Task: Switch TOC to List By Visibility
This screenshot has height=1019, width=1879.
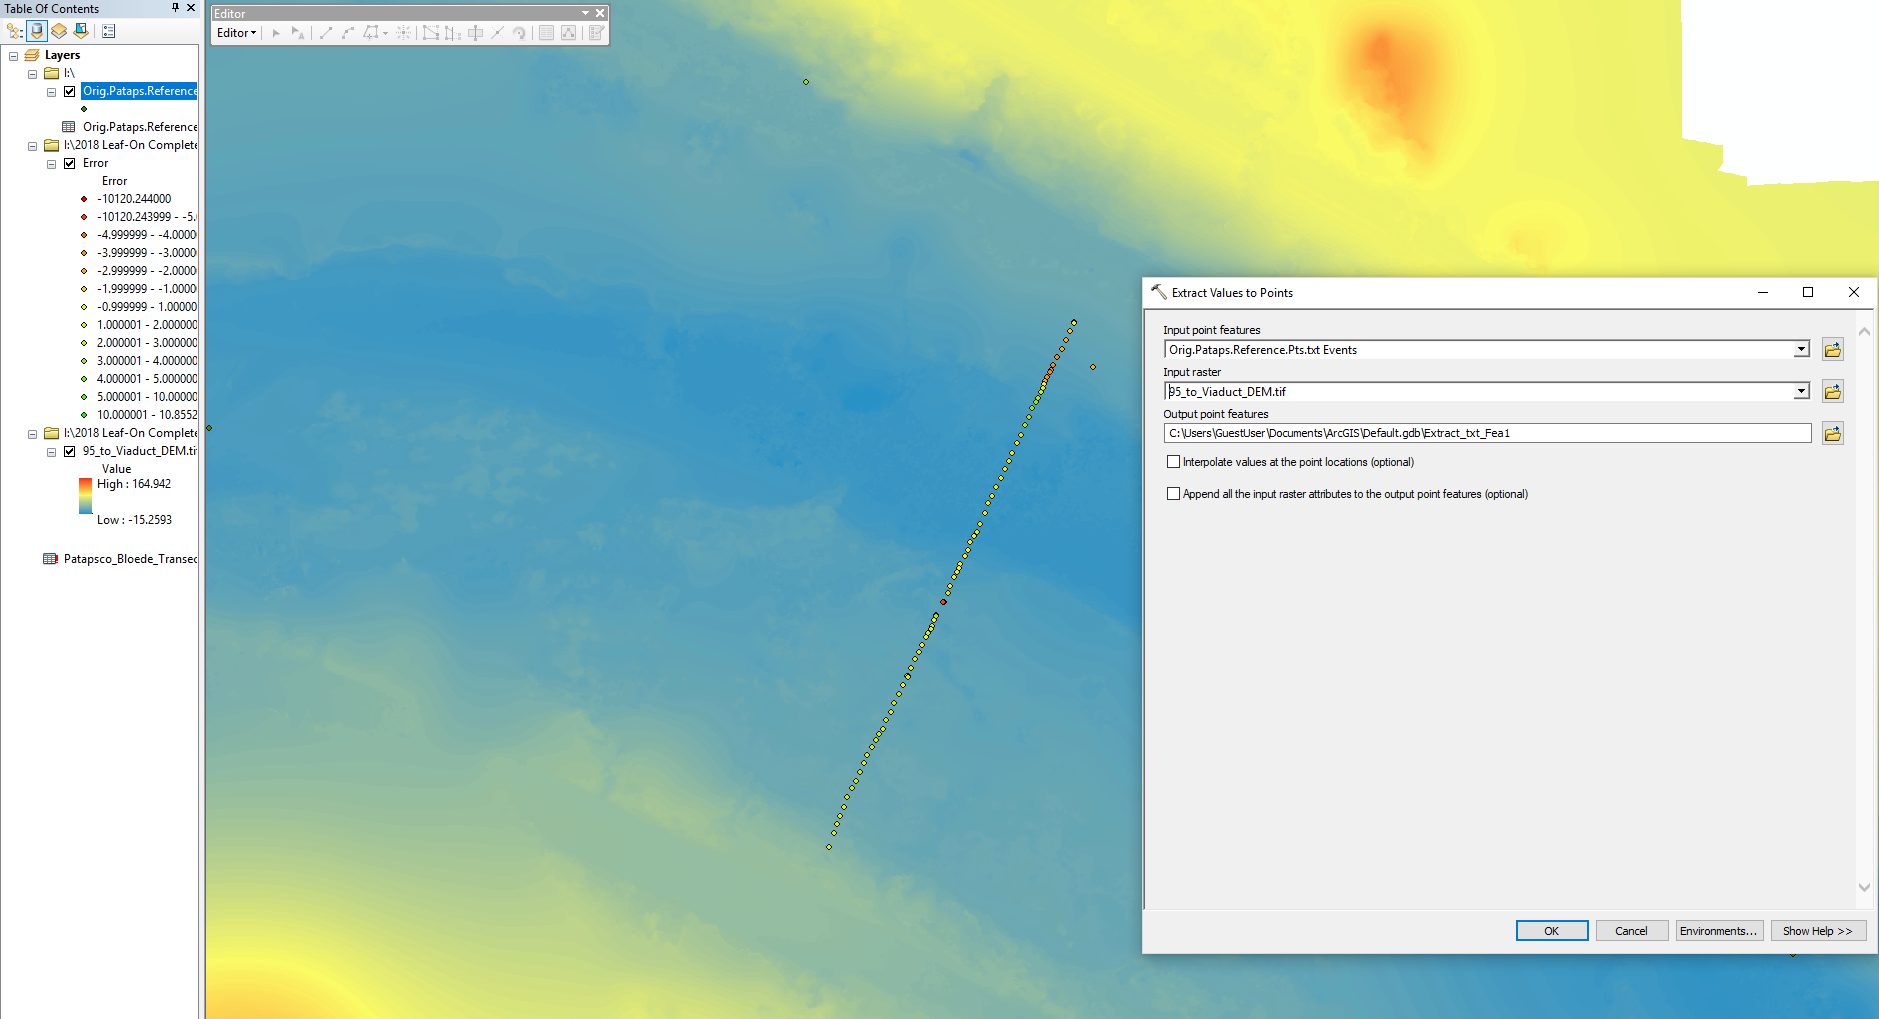Action: (x=59, y=31)
